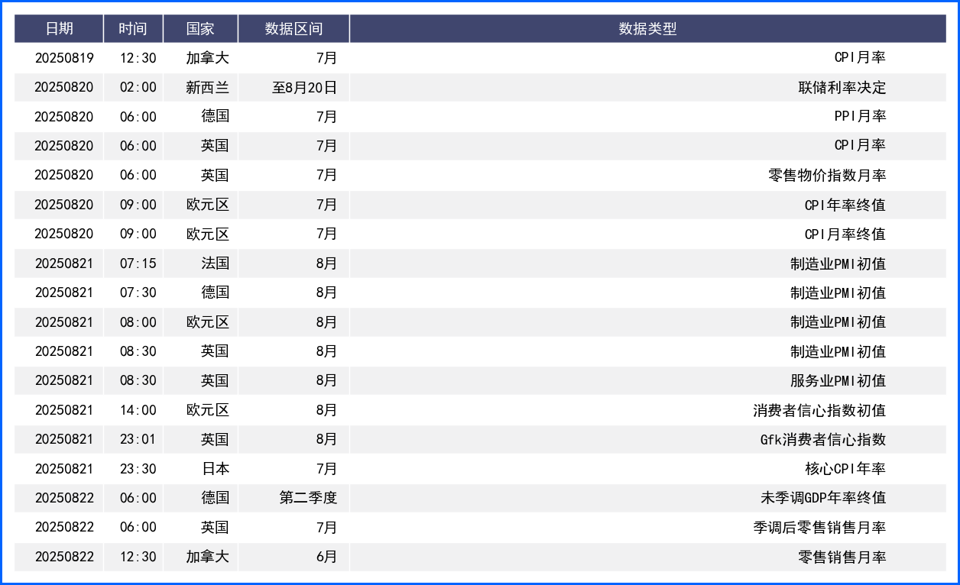This screenshot has width=960, height=585.
Task: Click 制造业PMI初值 in the 法国 row
Action: (x=838, y=264)
